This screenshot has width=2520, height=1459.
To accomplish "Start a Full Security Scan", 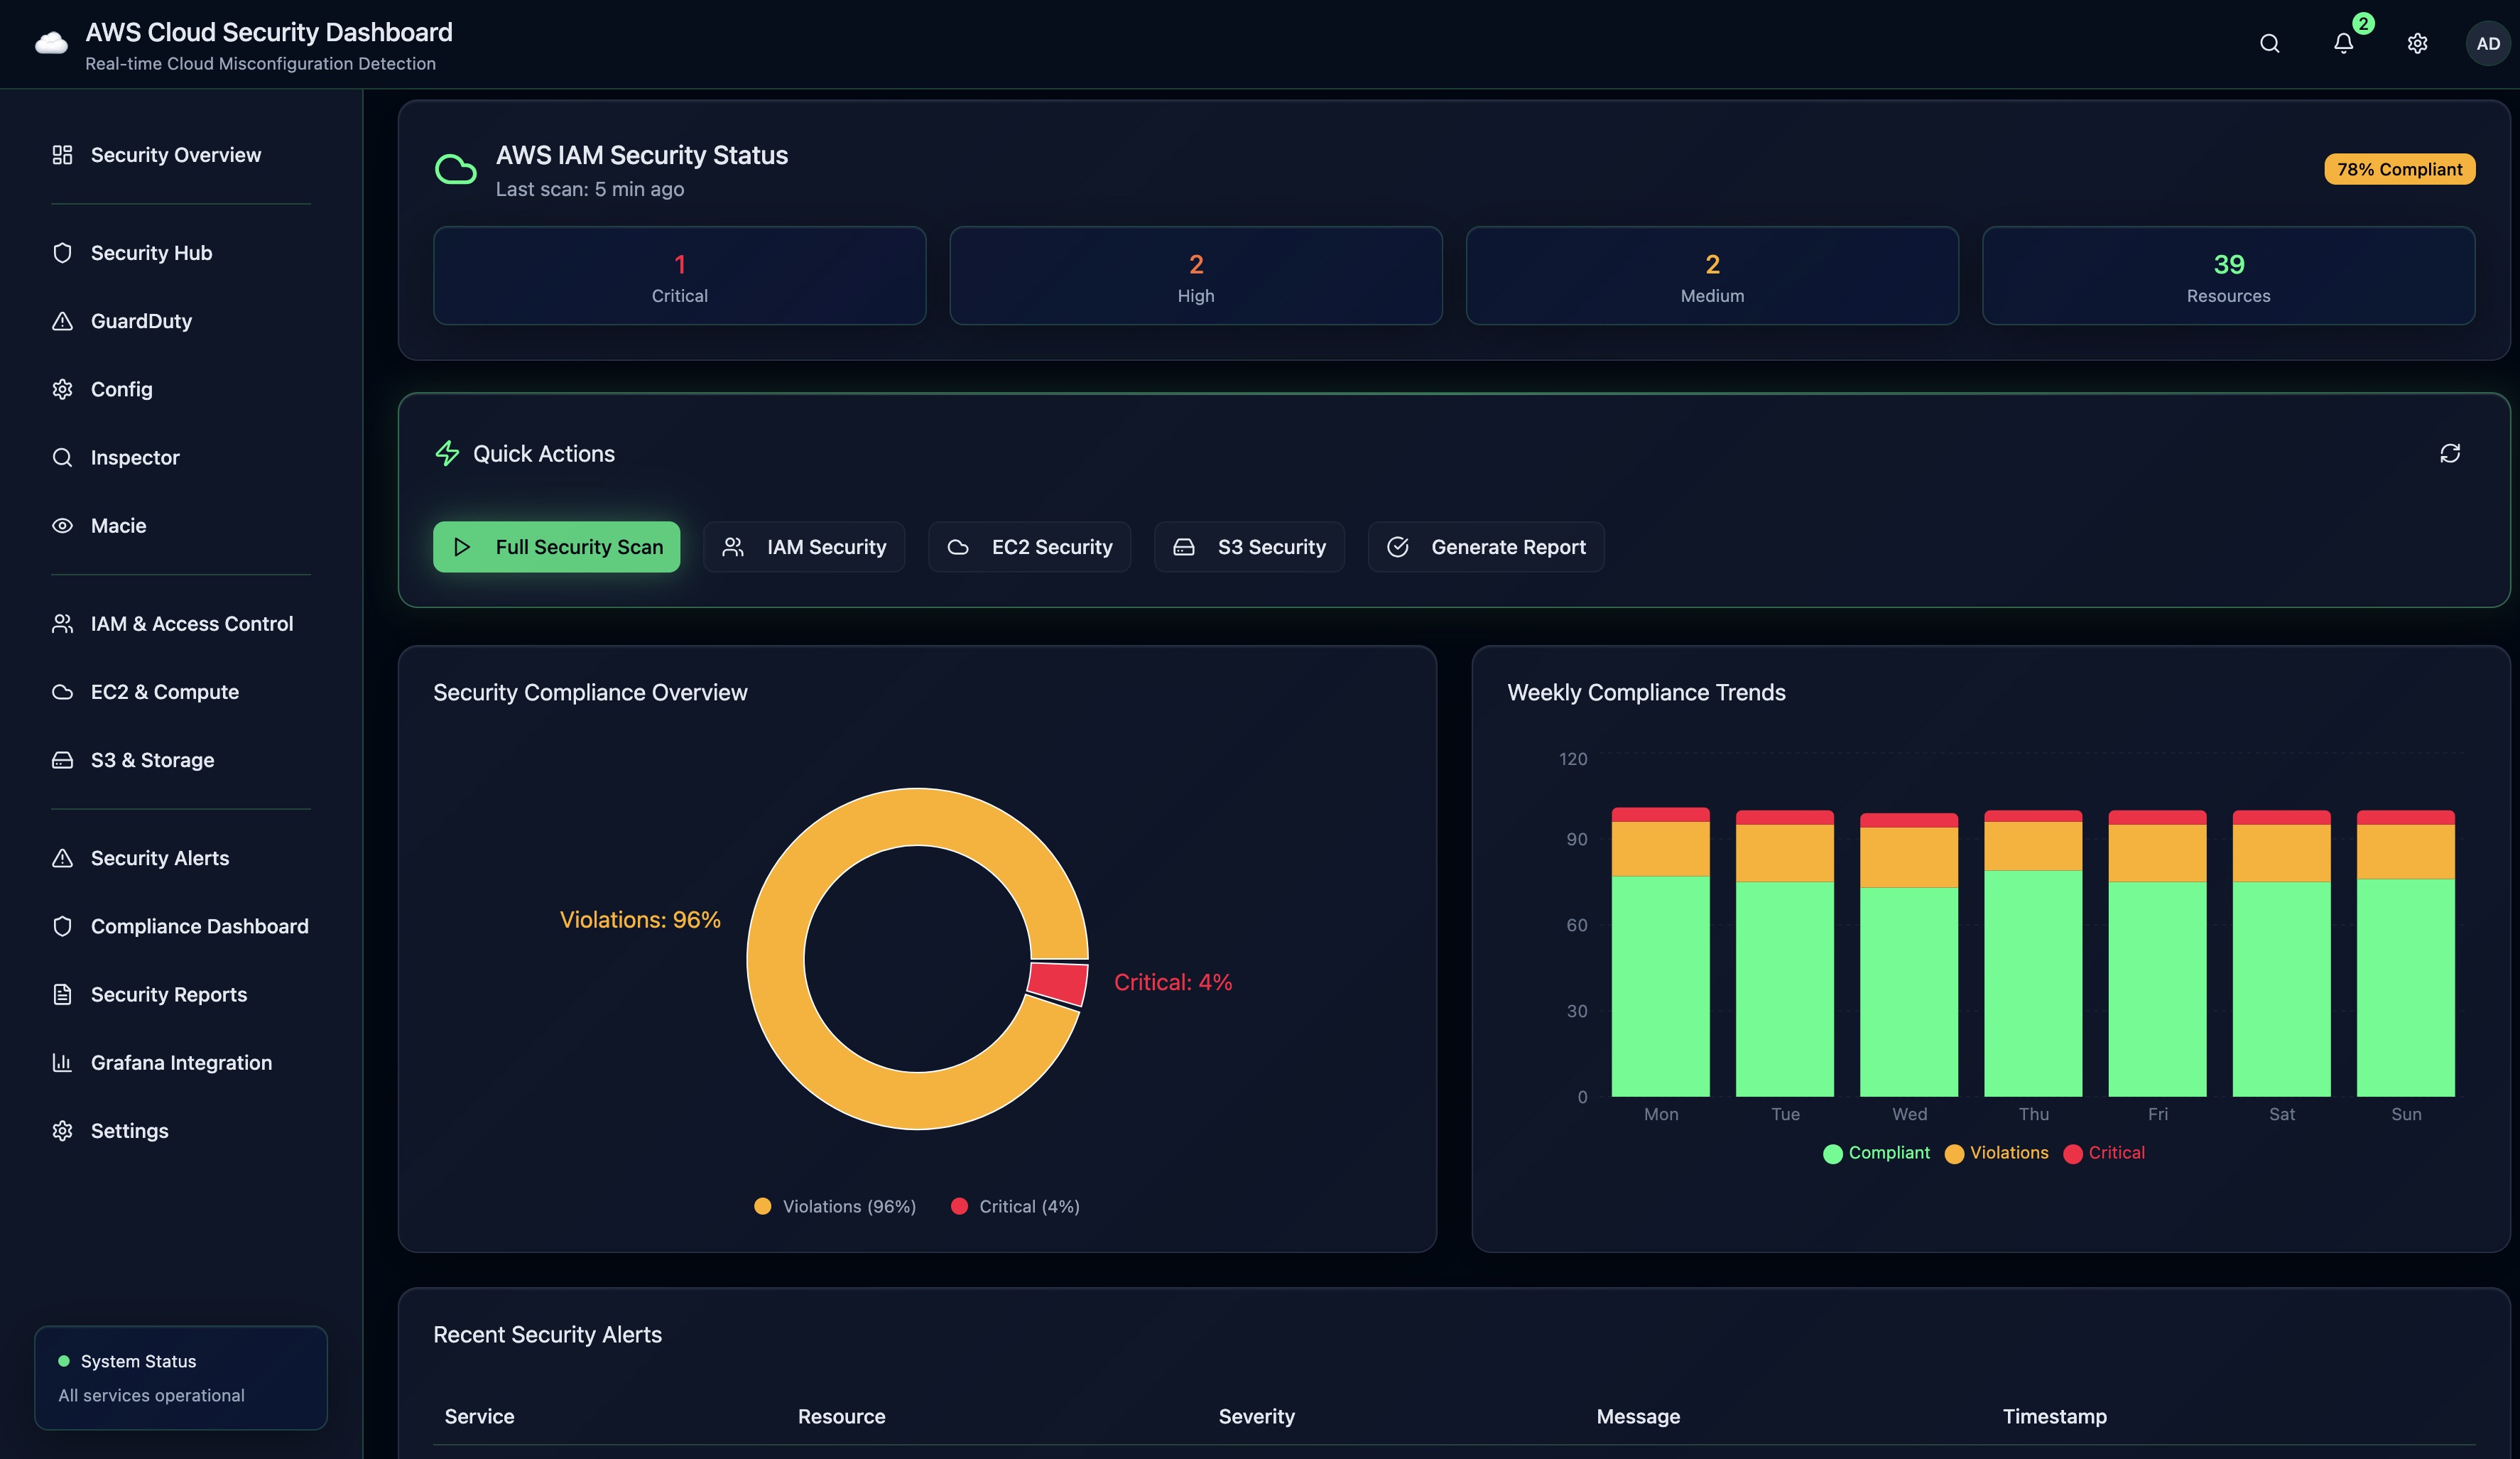I will coord(556,546).
